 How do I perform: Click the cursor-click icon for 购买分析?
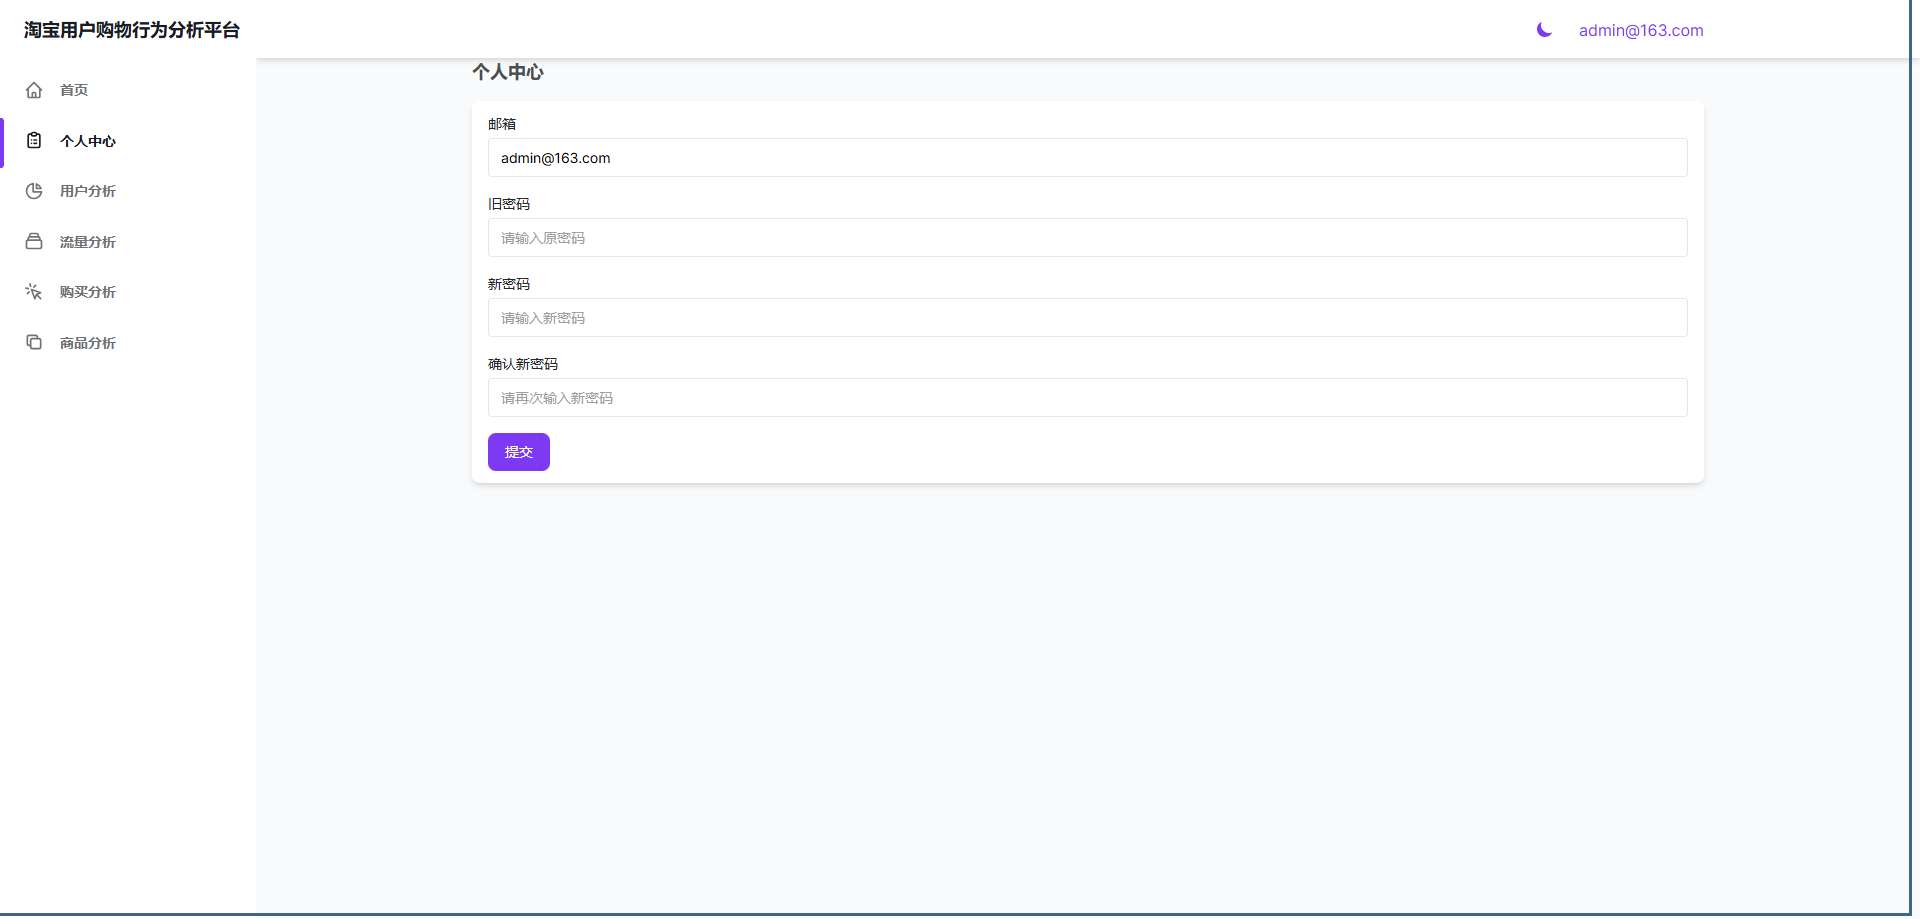click(x=34, y=292)
